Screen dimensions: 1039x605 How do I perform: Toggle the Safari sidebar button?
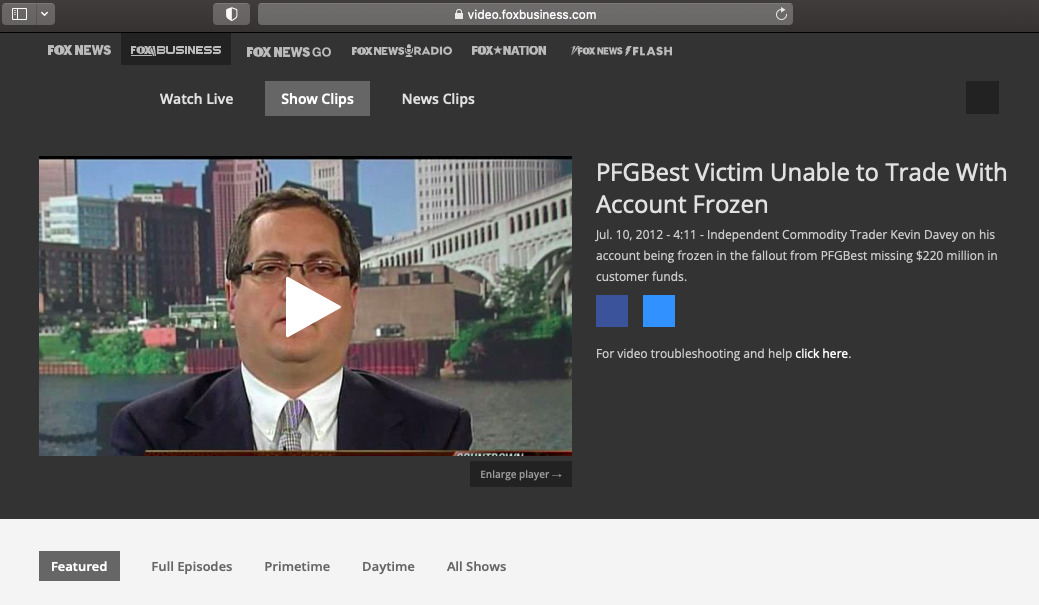(19, 14)
